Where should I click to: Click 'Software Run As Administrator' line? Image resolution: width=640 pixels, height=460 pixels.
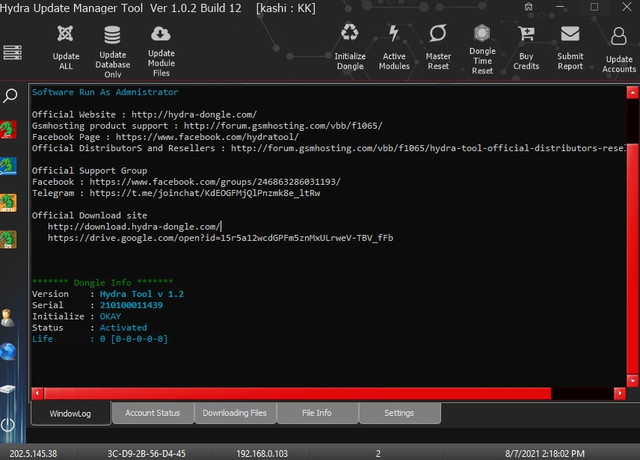[x=105, y=92]
